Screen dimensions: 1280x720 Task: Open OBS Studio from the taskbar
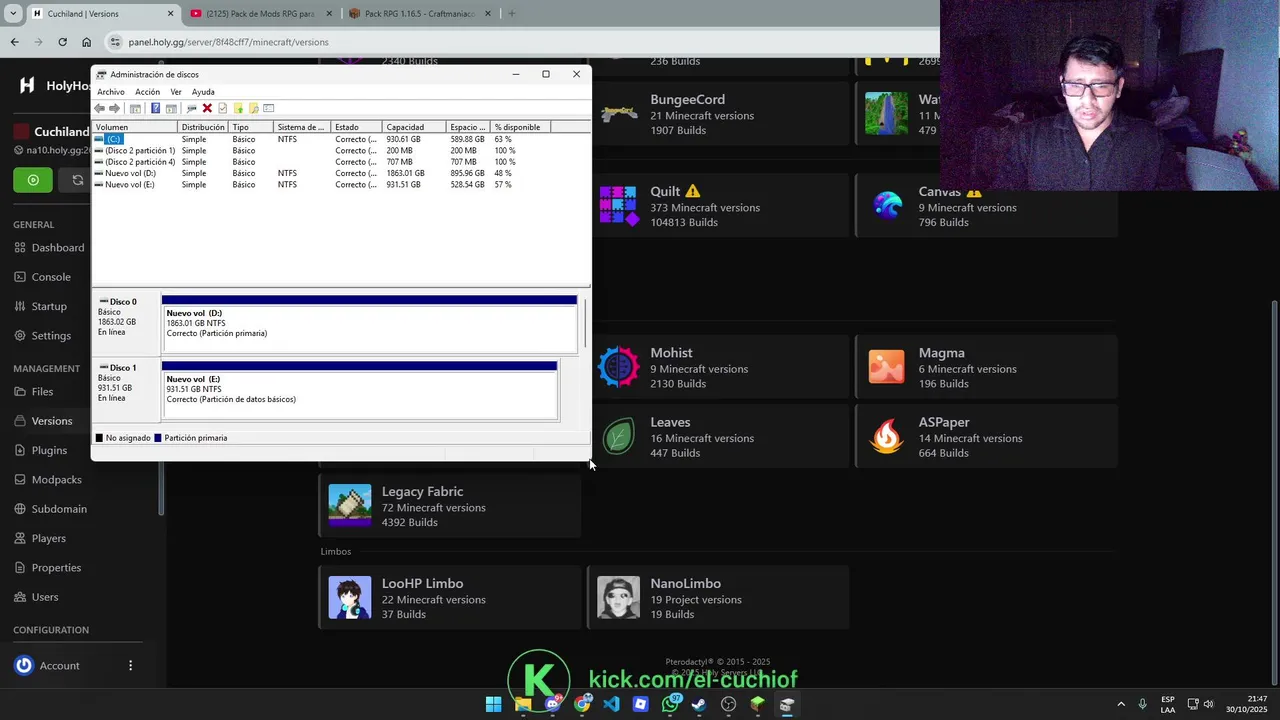coord(729,704)
